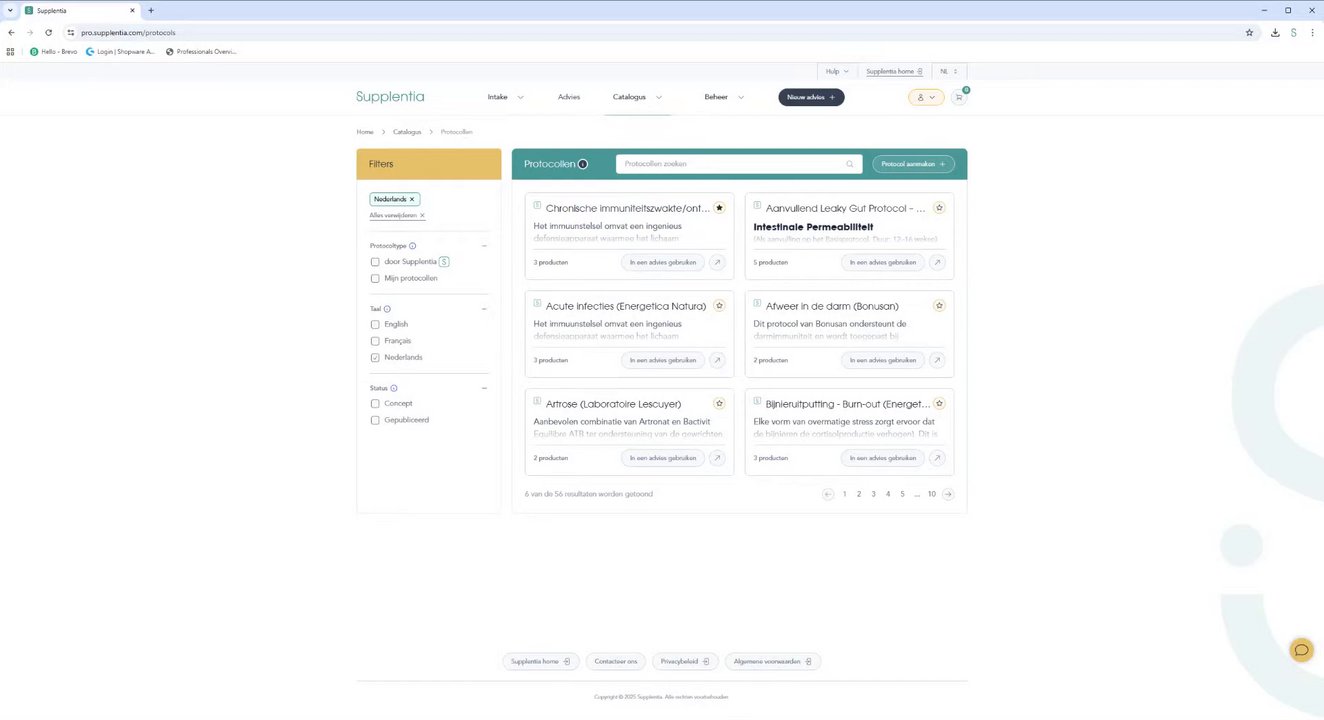1324x720 pixels.
Task: Click info icon beside Taal filter
Action: click(x=387, y=309)
